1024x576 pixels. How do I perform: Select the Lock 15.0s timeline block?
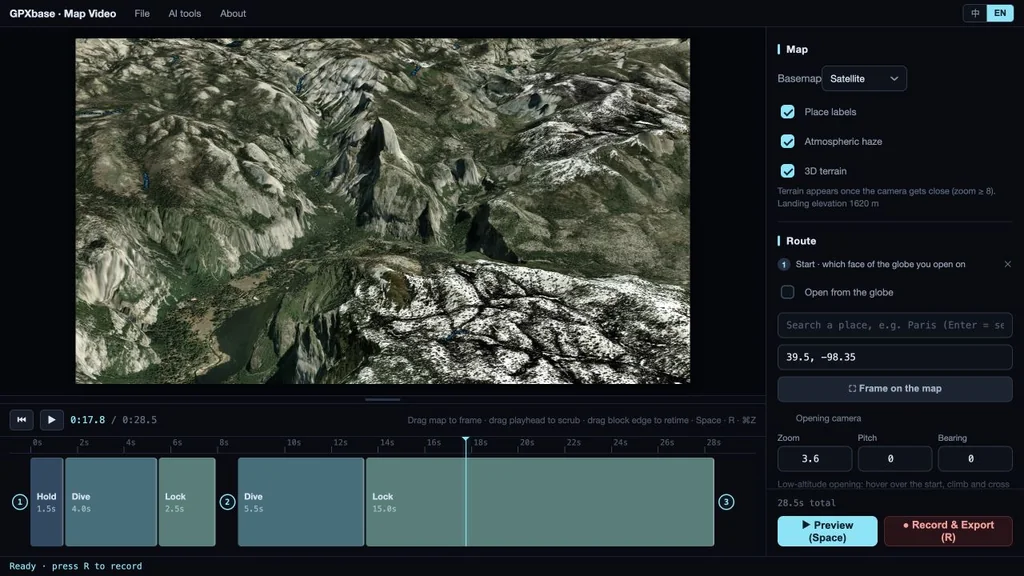click(x=539, y=502)
